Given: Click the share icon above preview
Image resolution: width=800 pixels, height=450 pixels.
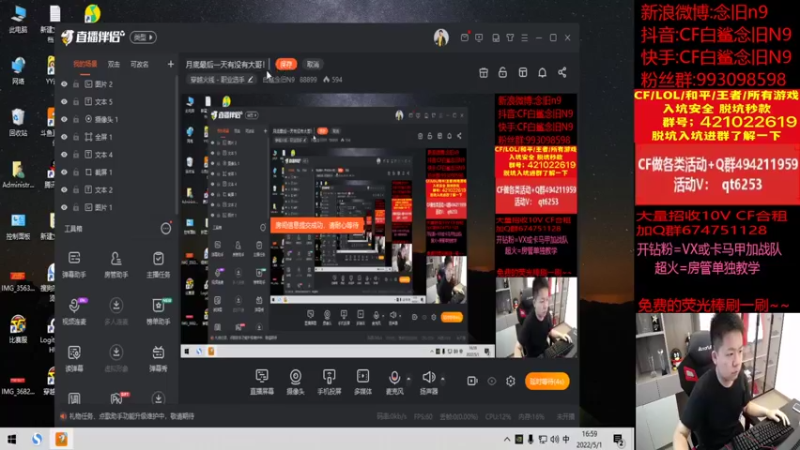Looking at the screenshot, I should 562,72.
